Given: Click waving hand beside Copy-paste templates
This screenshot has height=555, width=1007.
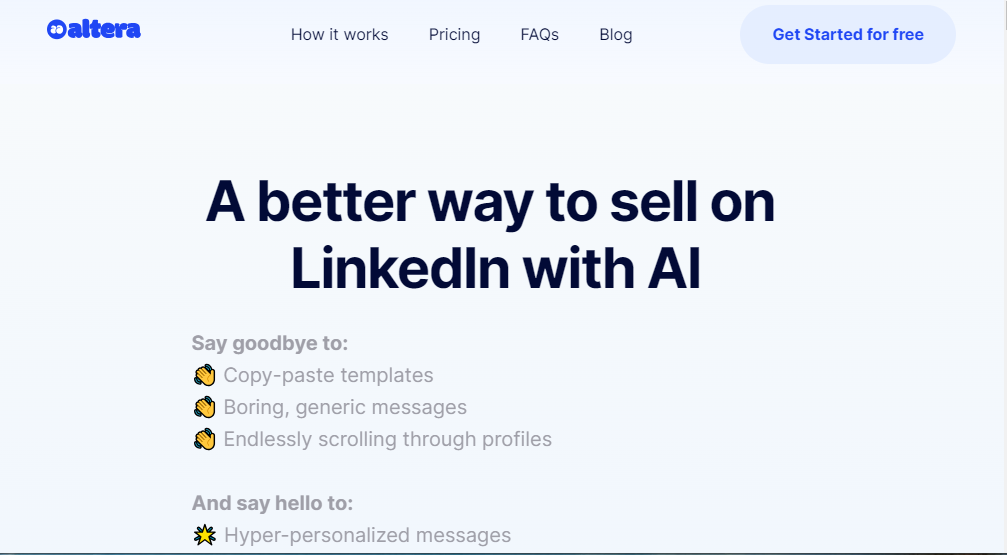Looking at the screenshot, I should click(204, 376).
